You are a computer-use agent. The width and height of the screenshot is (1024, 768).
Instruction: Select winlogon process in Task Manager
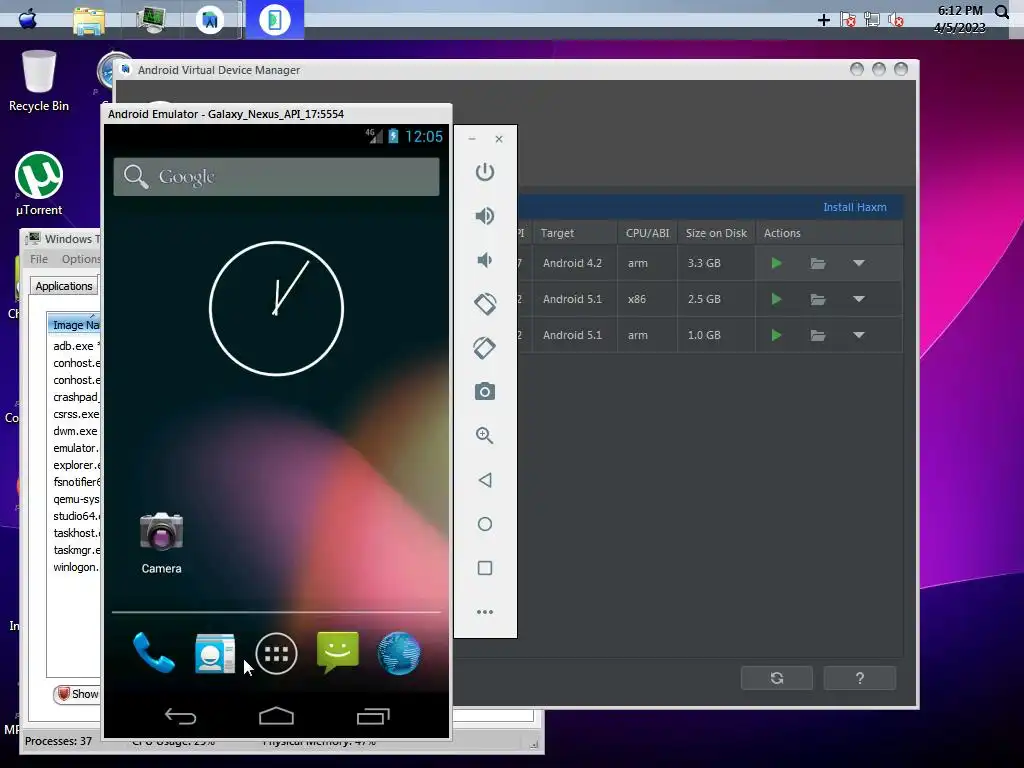74,567
